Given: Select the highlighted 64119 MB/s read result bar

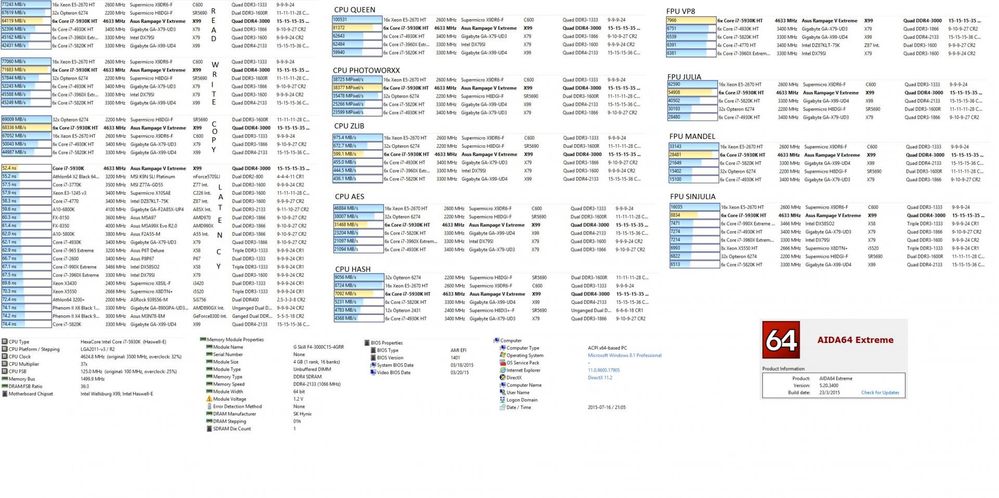Looking at the screenshot, I should (25, 20).
